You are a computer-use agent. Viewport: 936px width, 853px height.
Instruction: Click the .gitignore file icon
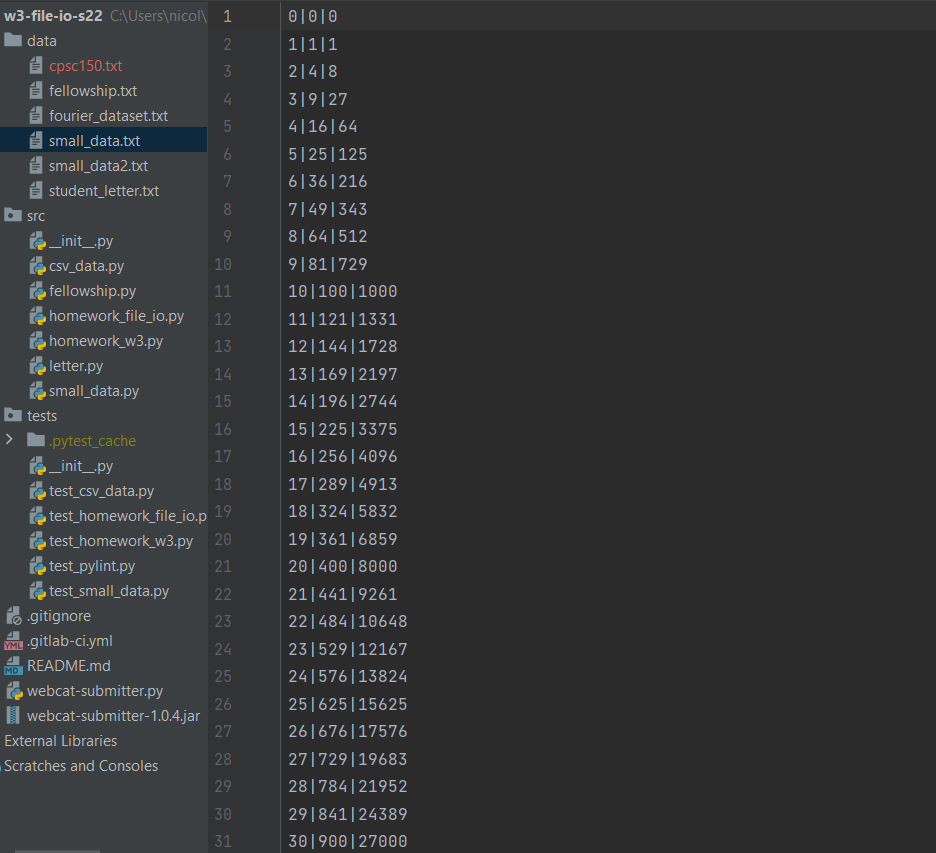13,615
